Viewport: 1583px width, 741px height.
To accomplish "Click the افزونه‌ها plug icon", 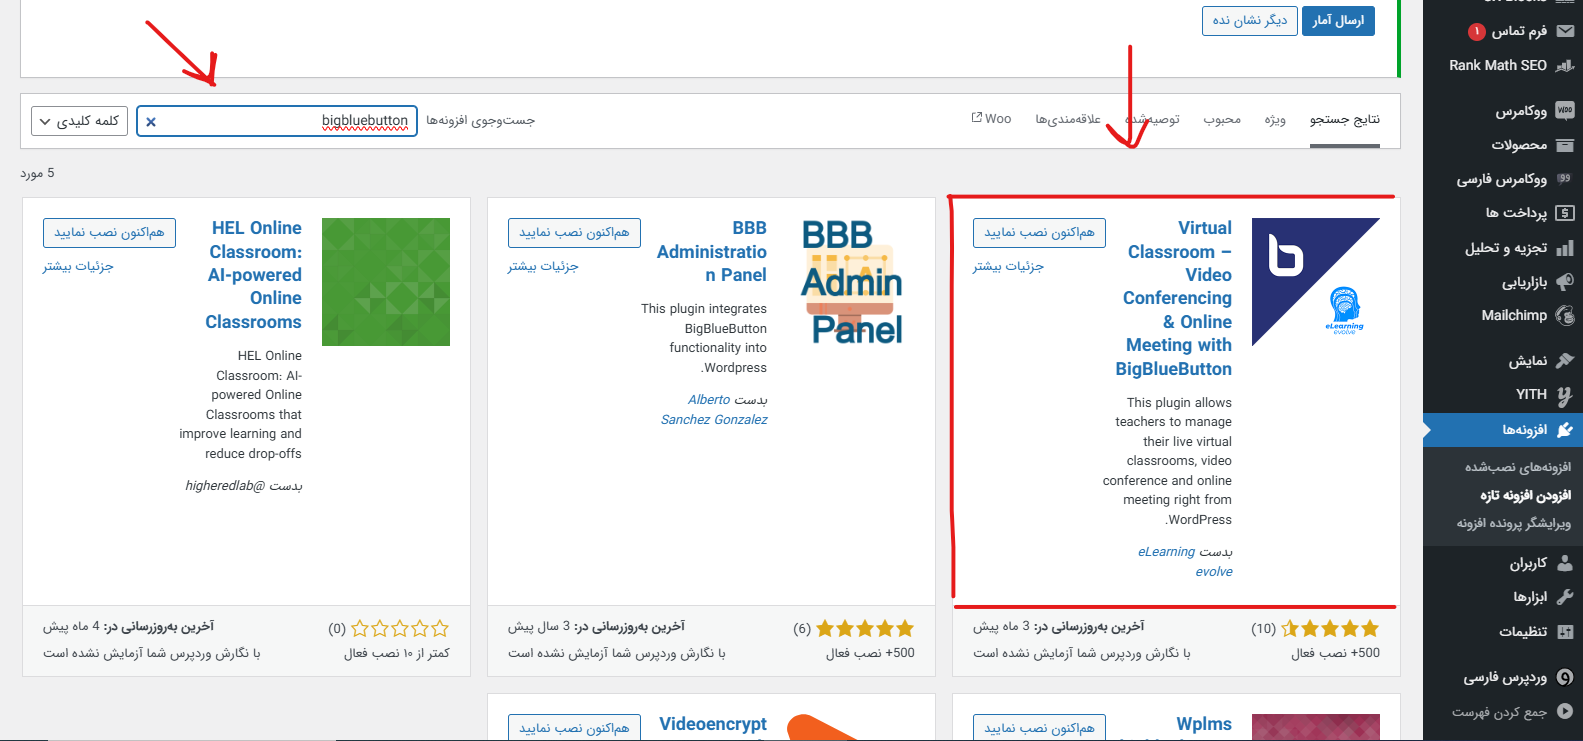I will coord(1565,430).
